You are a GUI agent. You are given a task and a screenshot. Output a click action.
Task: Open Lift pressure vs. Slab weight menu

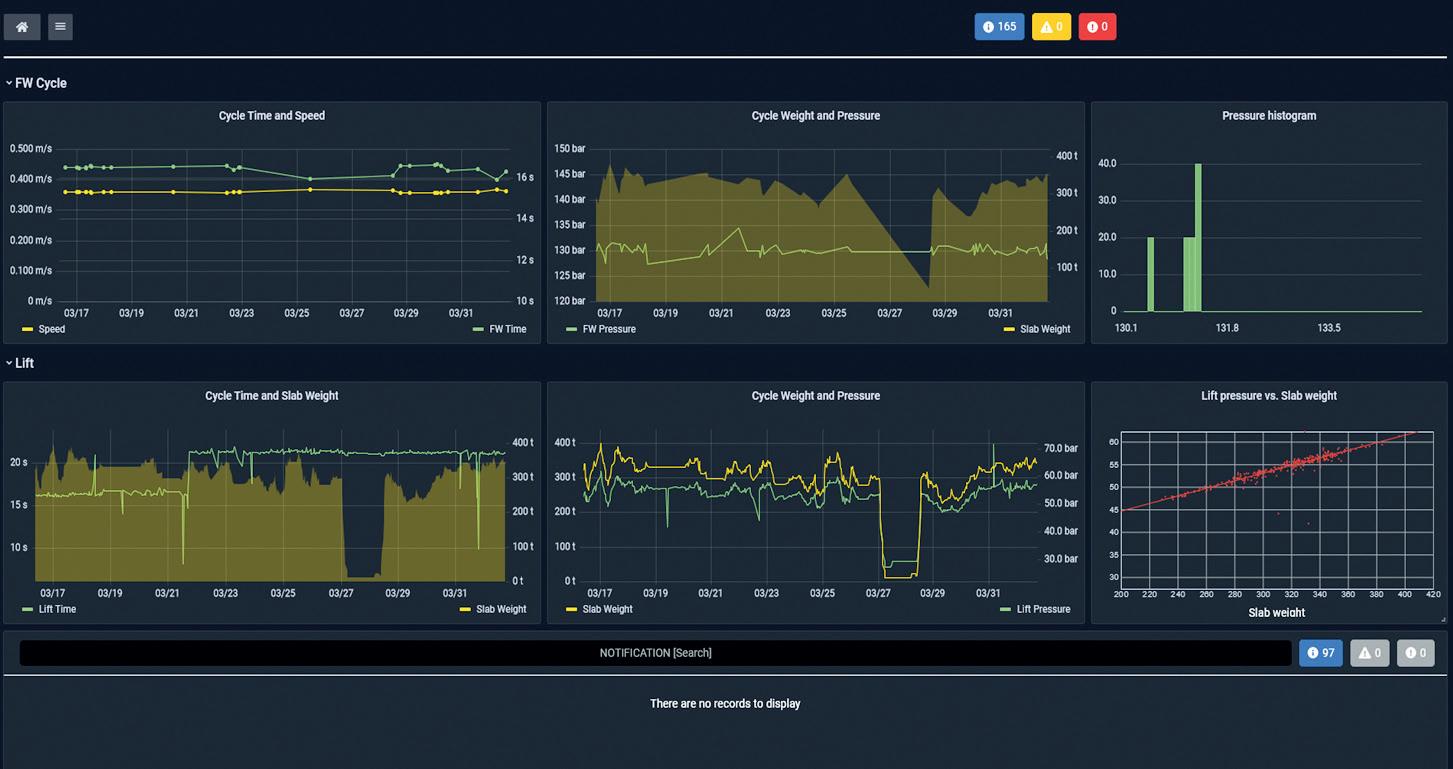1269,396
